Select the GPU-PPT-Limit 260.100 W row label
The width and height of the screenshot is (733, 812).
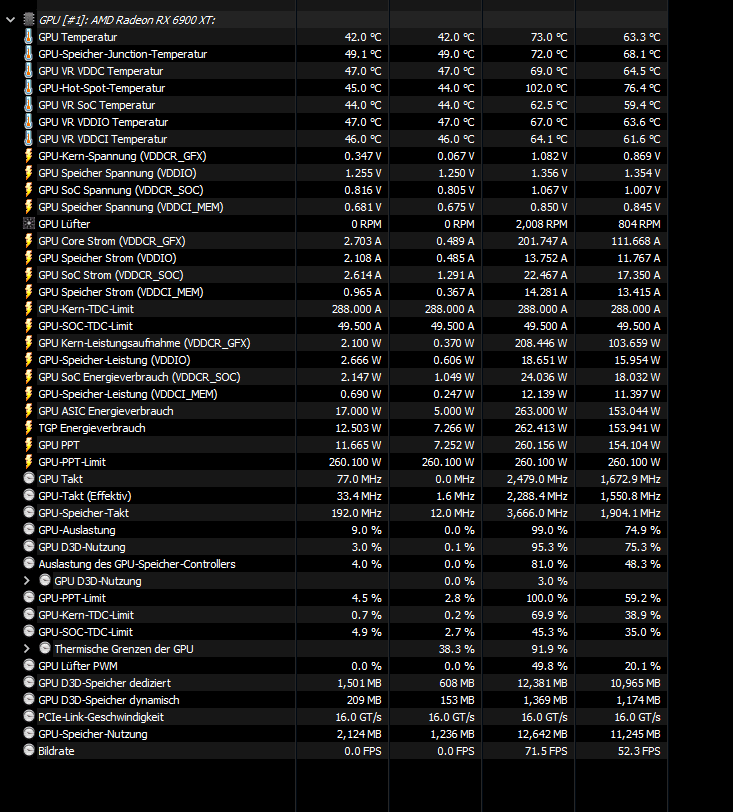(x=72, y=462)
